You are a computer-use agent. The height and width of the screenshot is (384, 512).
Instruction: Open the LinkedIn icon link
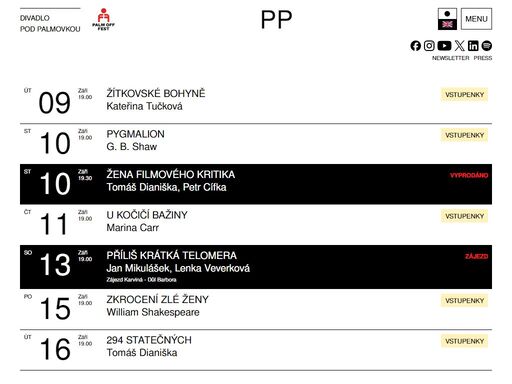pos(473,46)
